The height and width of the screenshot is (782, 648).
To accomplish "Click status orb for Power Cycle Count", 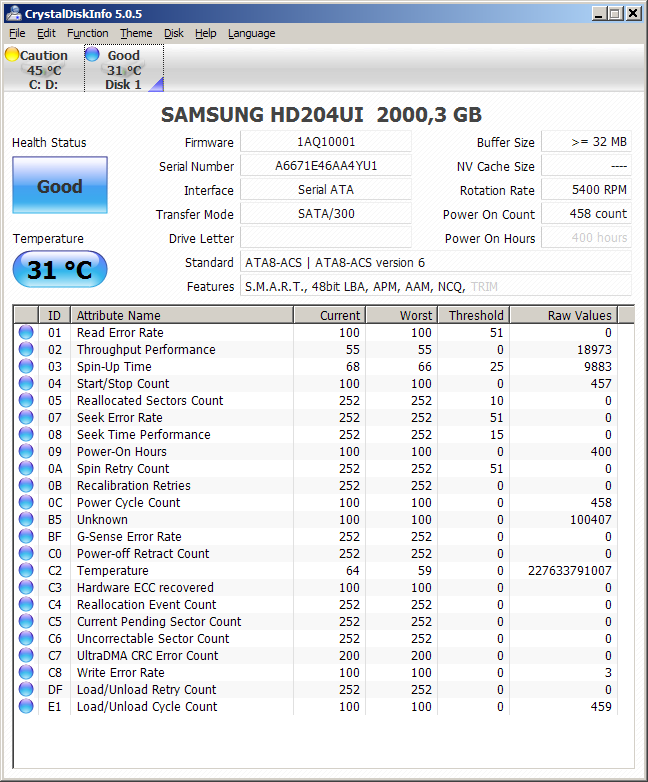I will tap(26, 502).
